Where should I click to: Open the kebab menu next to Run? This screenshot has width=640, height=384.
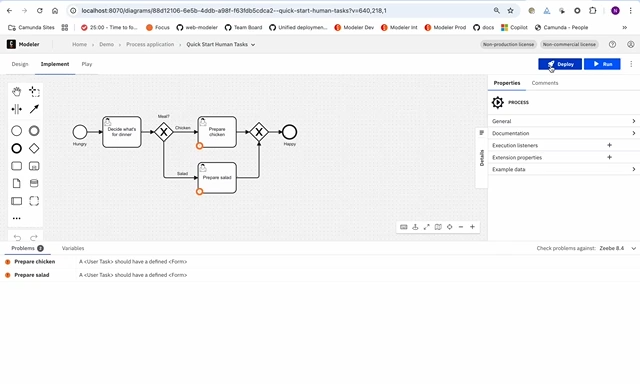pos(631,64)
